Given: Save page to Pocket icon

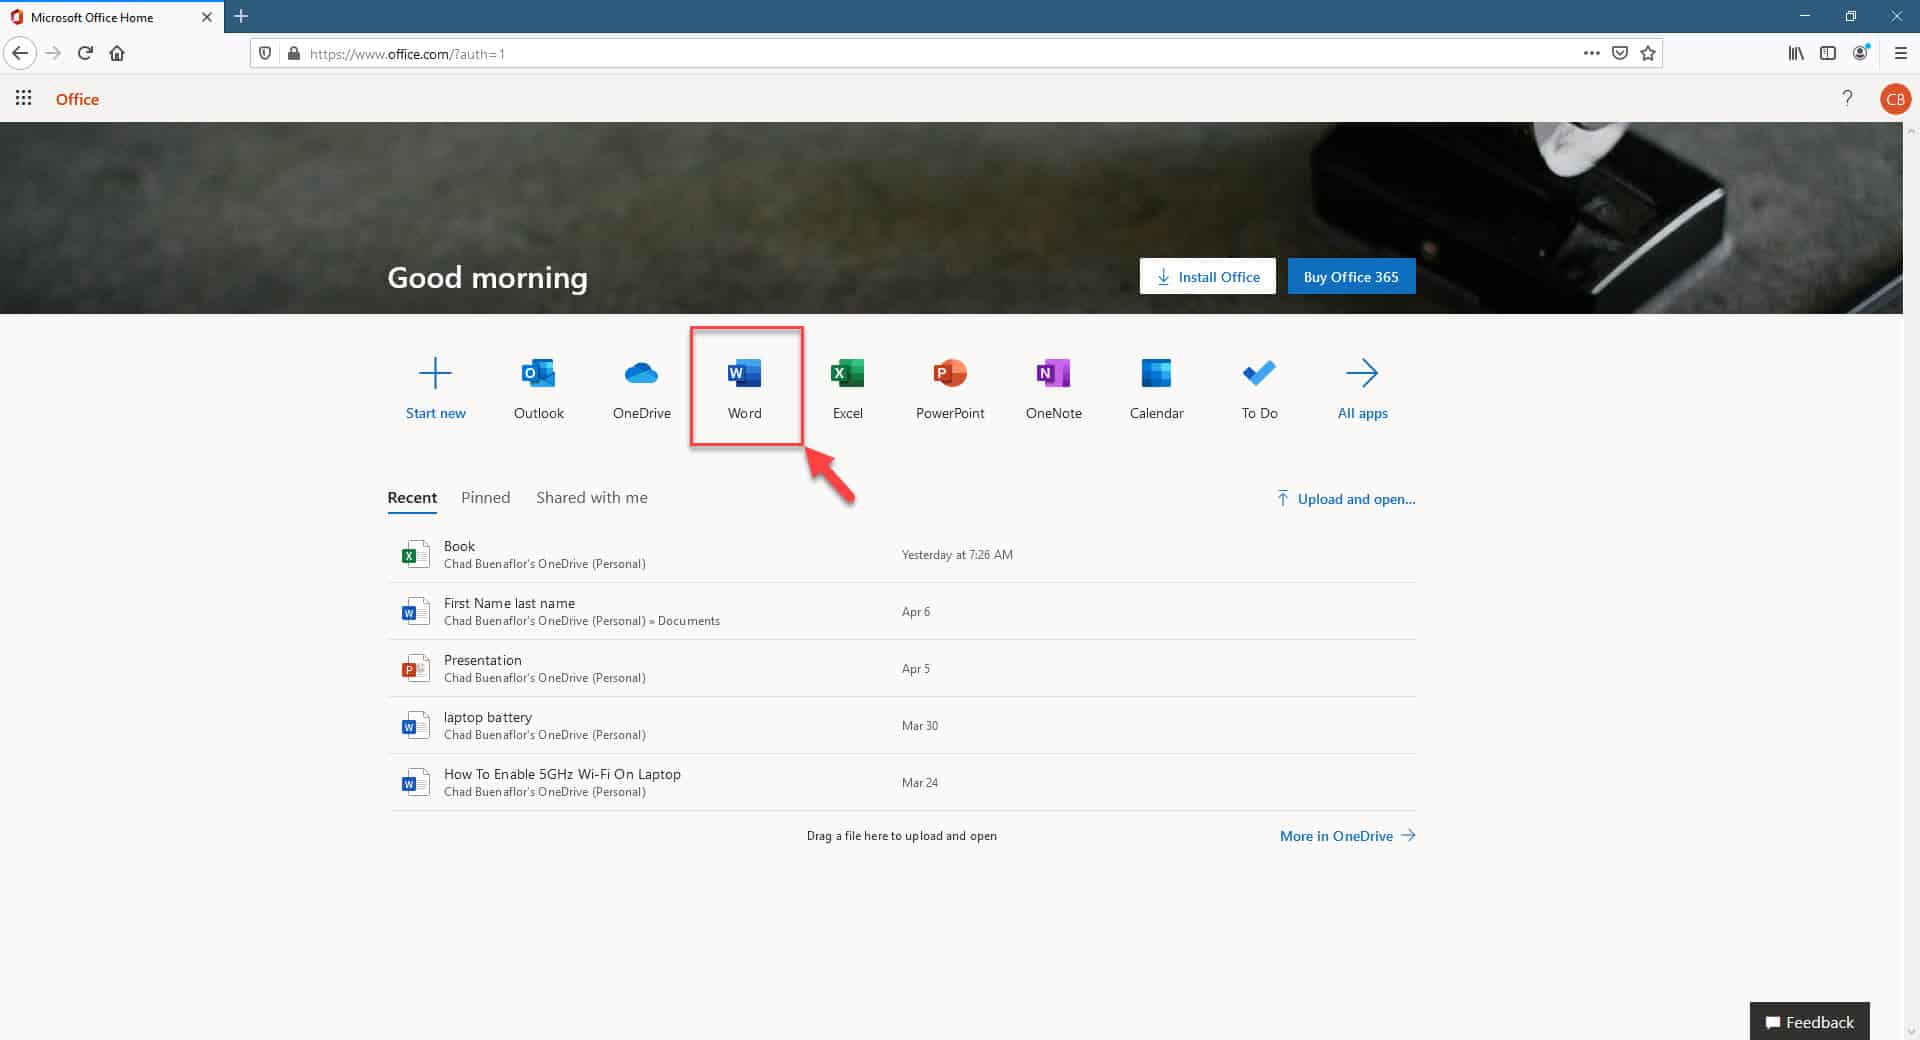Looking at the screenshot, I should click(x=1620, y=53).
